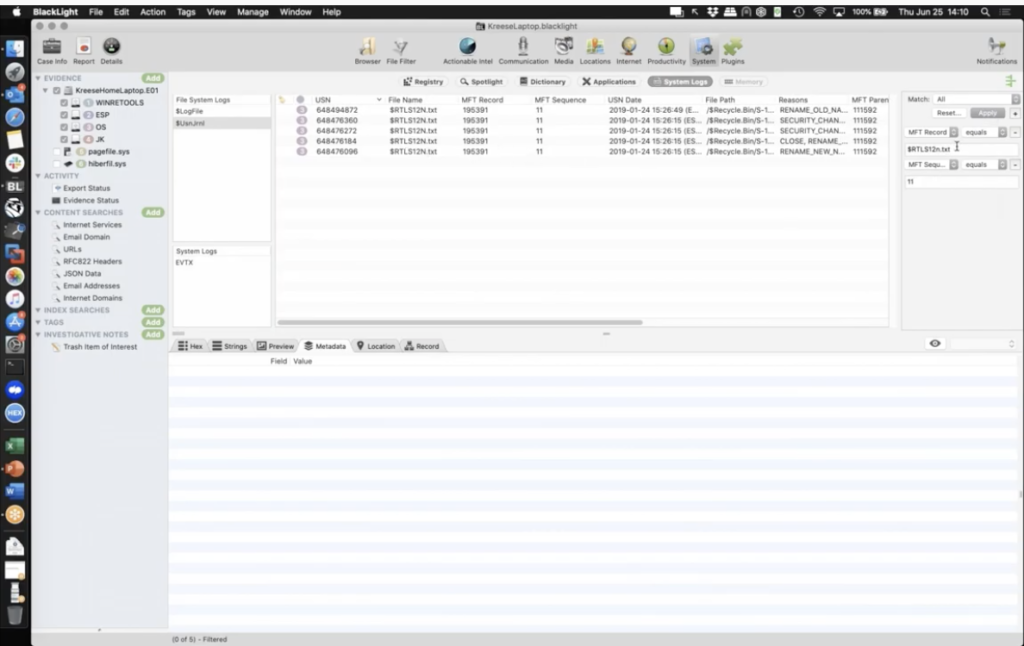
Task: Open the Details toolbar icon
Action: (111, 51)
